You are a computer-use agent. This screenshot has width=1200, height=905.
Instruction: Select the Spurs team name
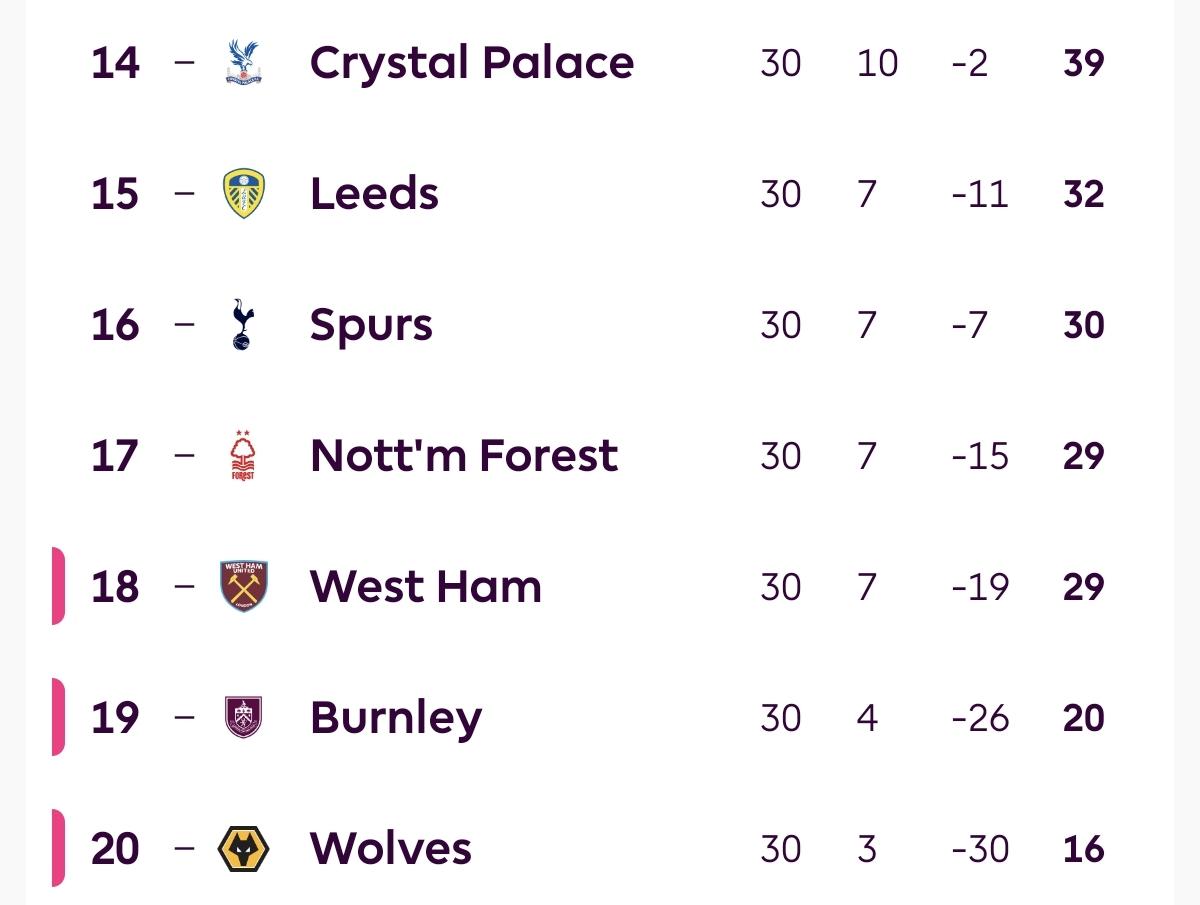coord(371,325)
